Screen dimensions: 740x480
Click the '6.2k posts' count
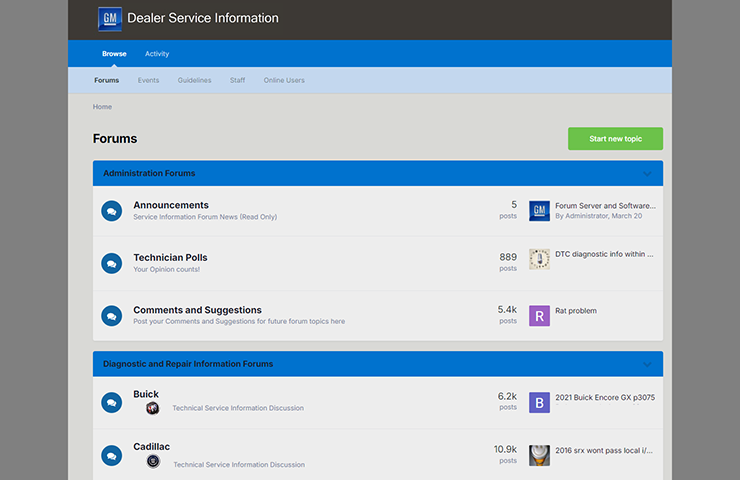point(507,401)
